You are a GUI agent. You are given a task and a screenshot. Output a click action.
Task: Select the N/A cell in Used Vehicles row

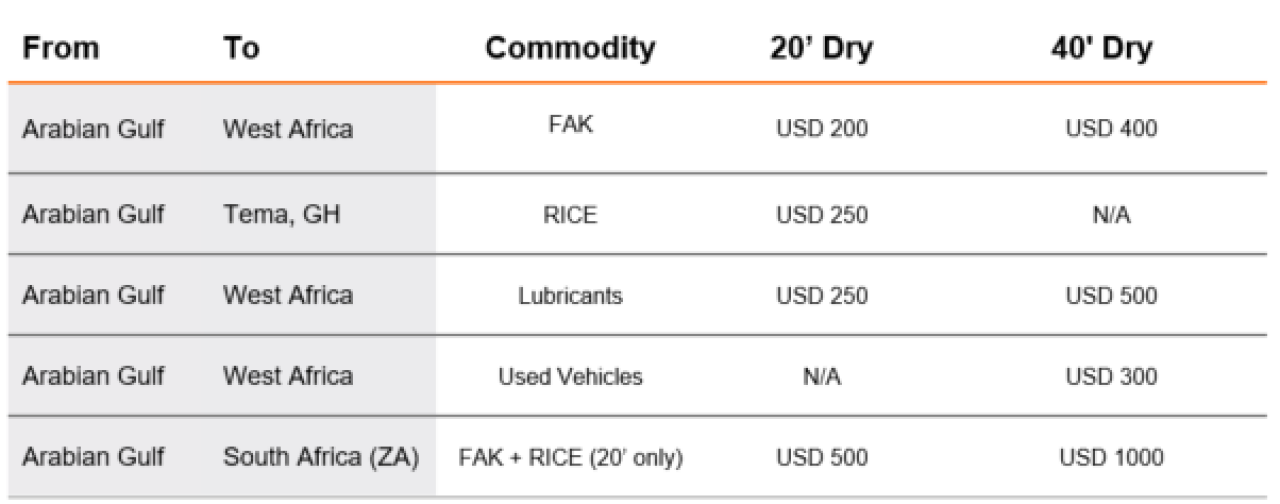(822, 377)
